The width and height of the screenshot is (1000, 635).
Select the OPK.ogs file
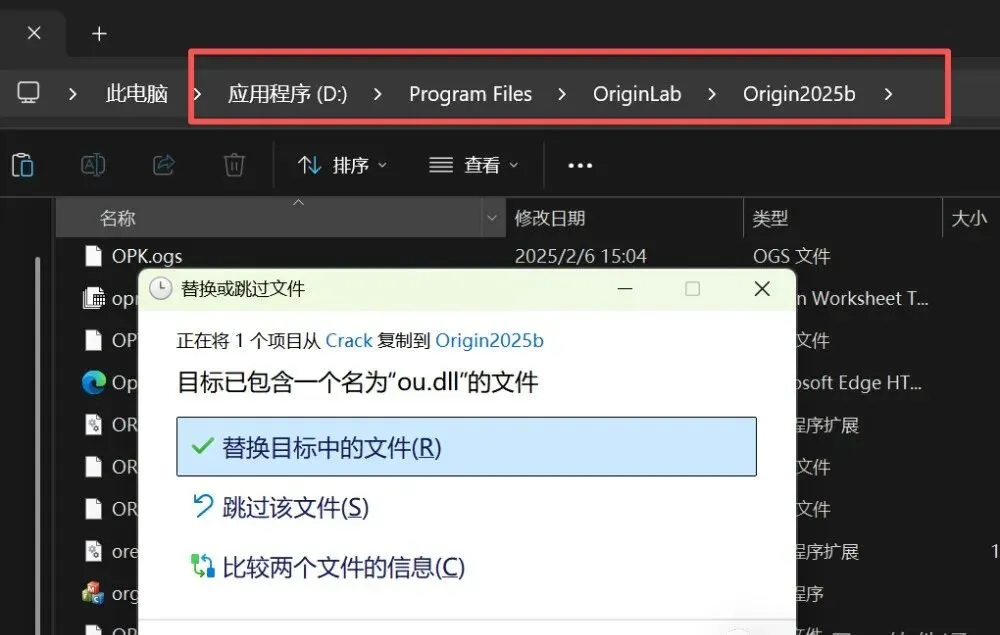[x=147, y=256]
